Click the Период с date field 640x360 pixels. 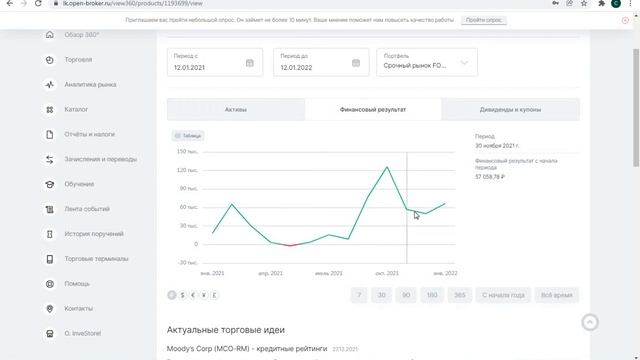(215, 62)
